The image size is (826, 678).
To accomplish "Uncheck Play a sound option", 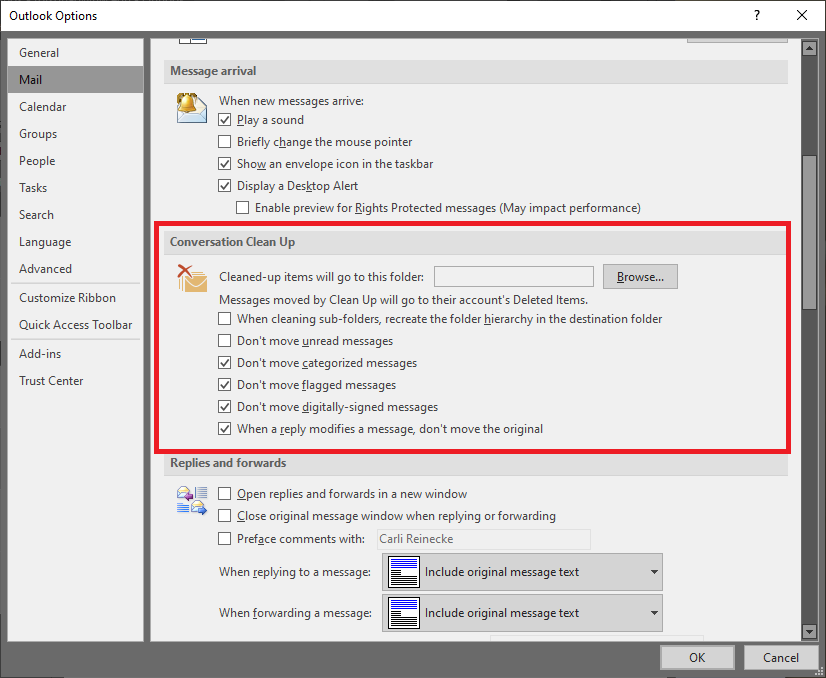I will (x=225, y=120).
